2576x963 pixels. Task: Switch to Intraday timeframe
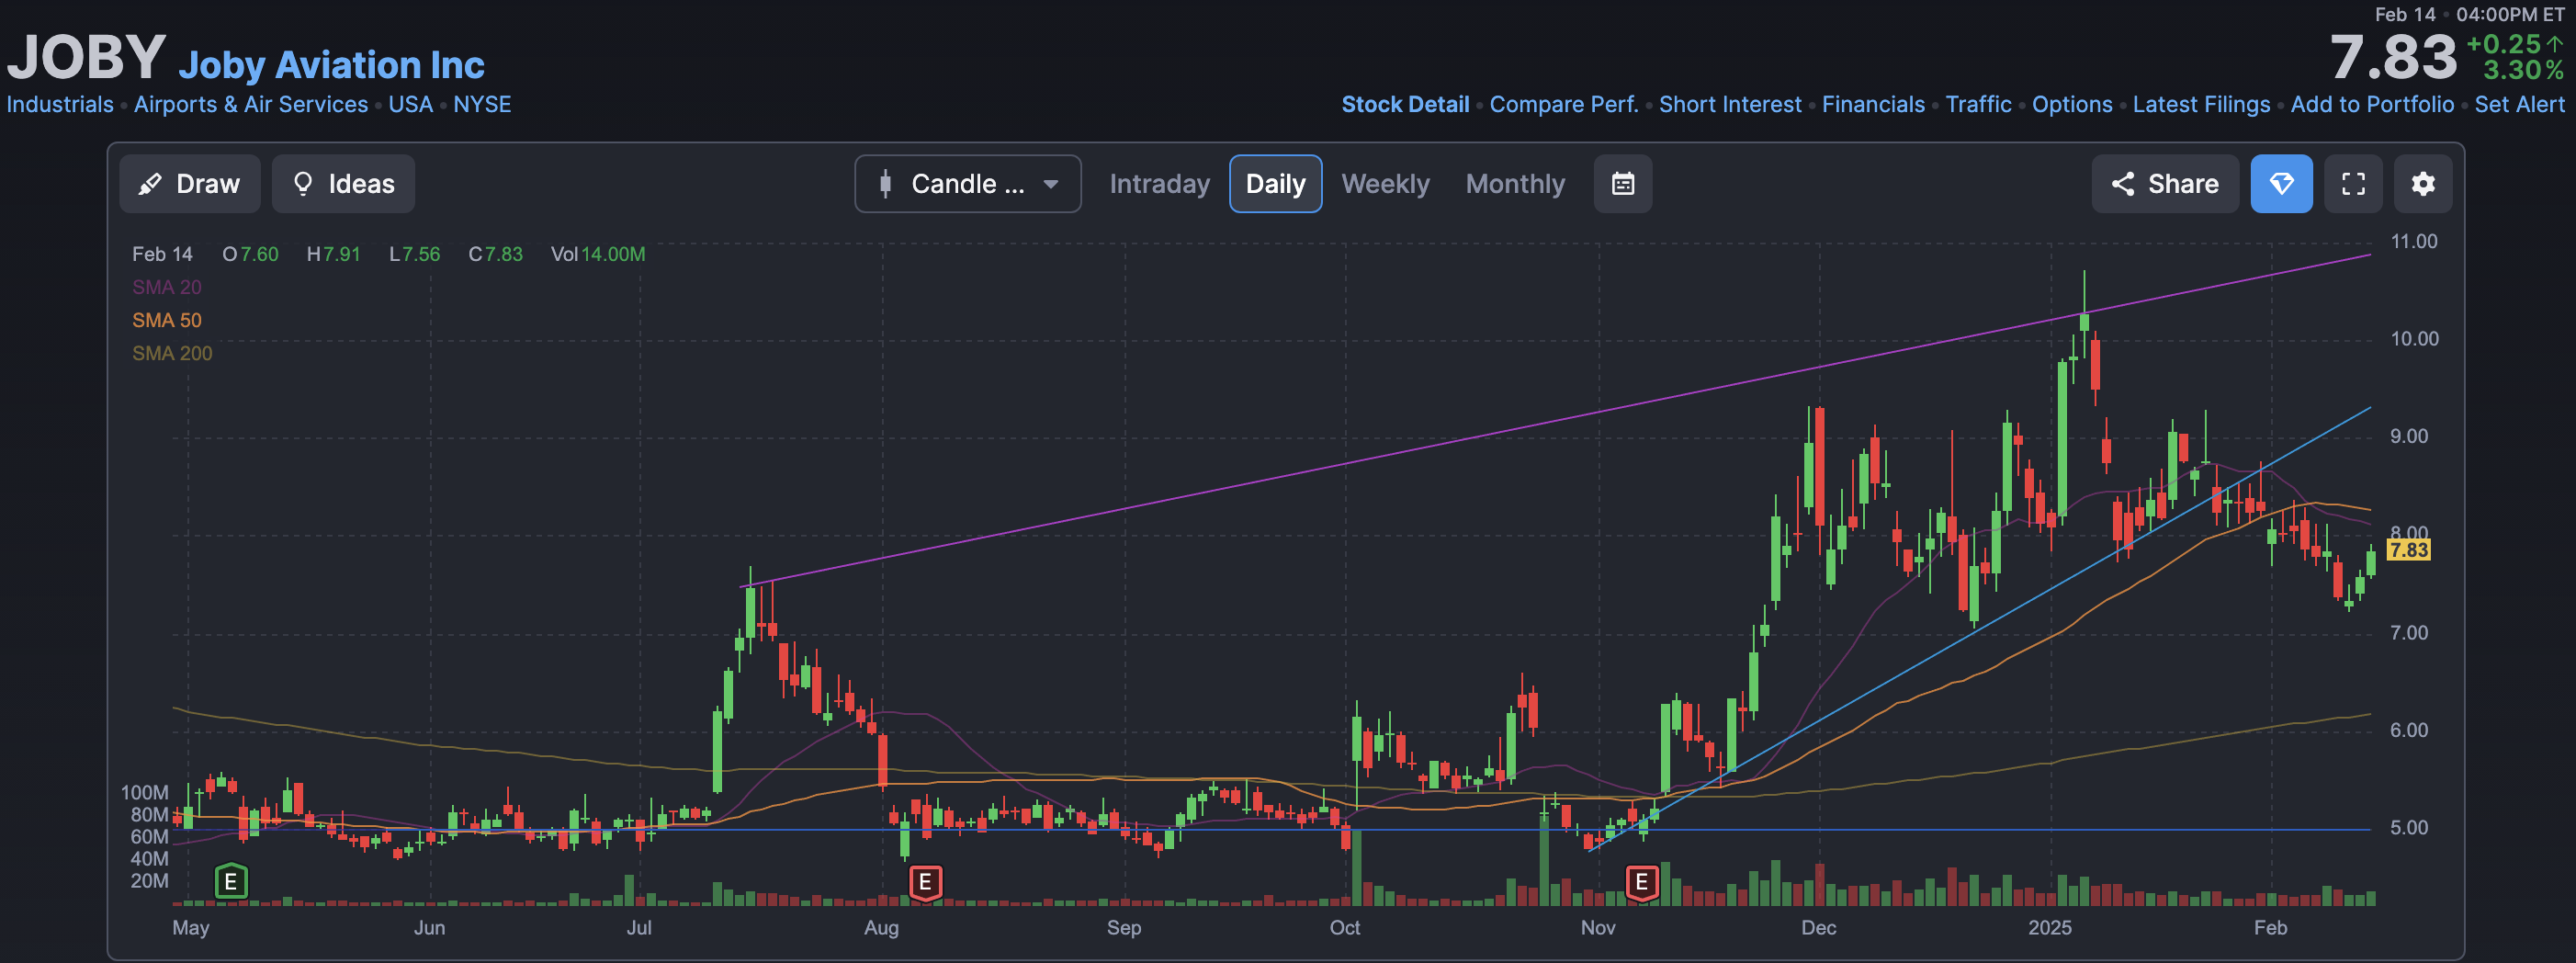(x=1159, y=184)
